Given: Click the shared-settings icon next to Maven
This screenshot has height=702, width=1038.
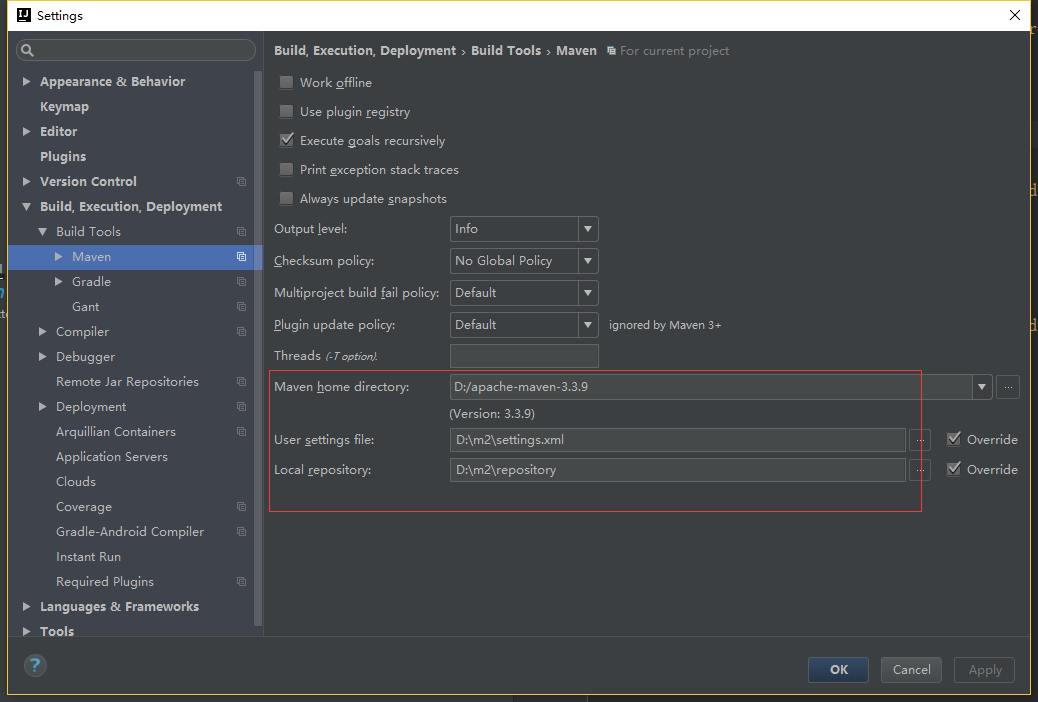Looking at the screenshot, I should coord(240,256).
